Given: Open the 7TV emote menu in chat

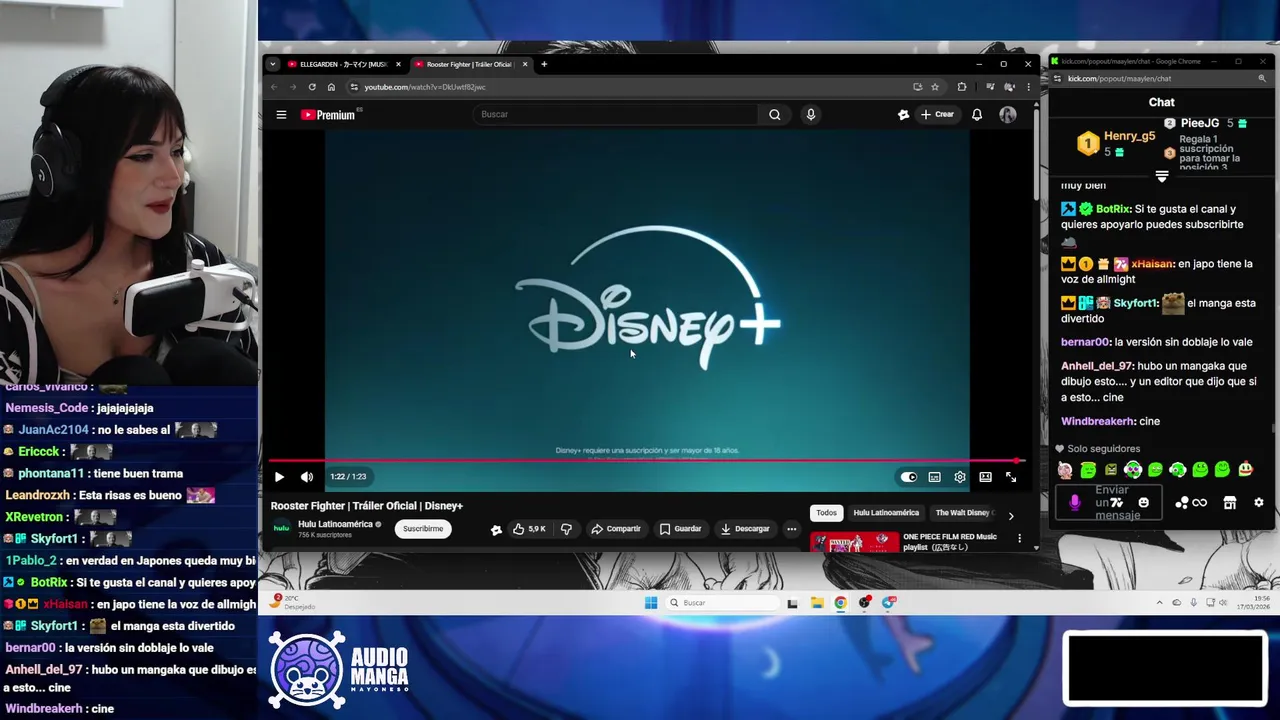Looking at the screenshot, I should point(1116,503).
